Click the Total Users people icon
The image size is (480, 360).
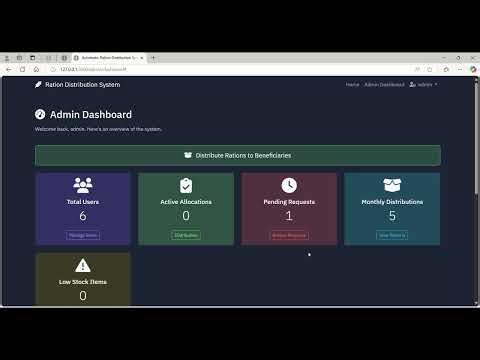pos(83,185)
